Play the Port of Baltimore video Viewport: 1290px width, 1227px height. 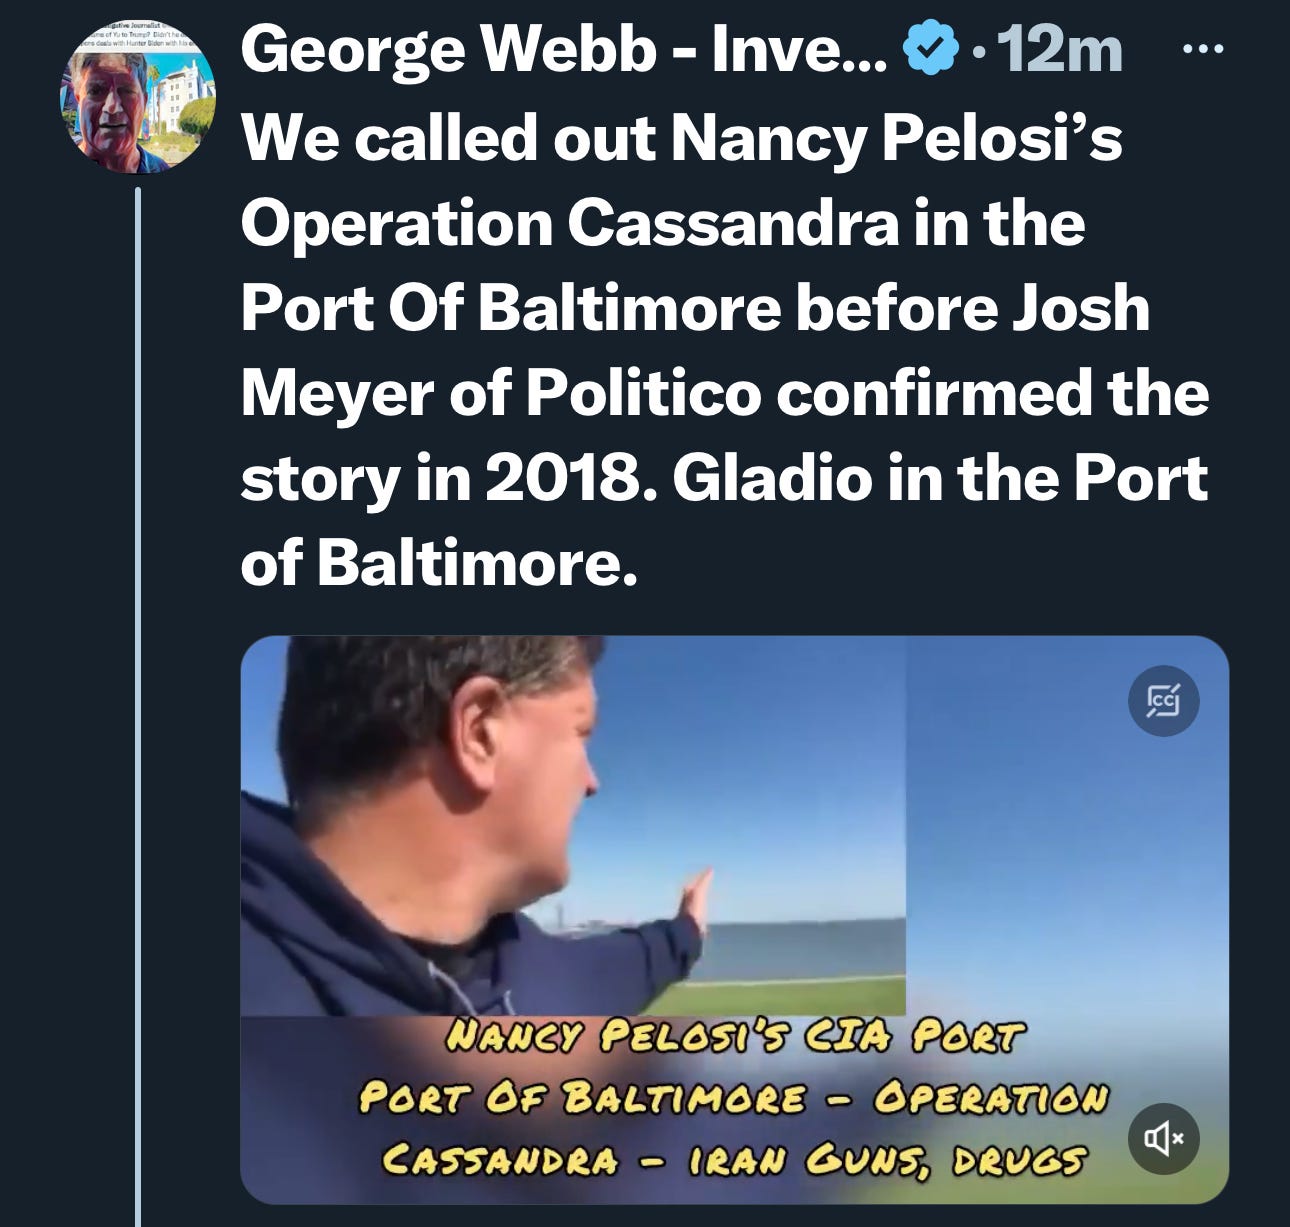[734, 920]
